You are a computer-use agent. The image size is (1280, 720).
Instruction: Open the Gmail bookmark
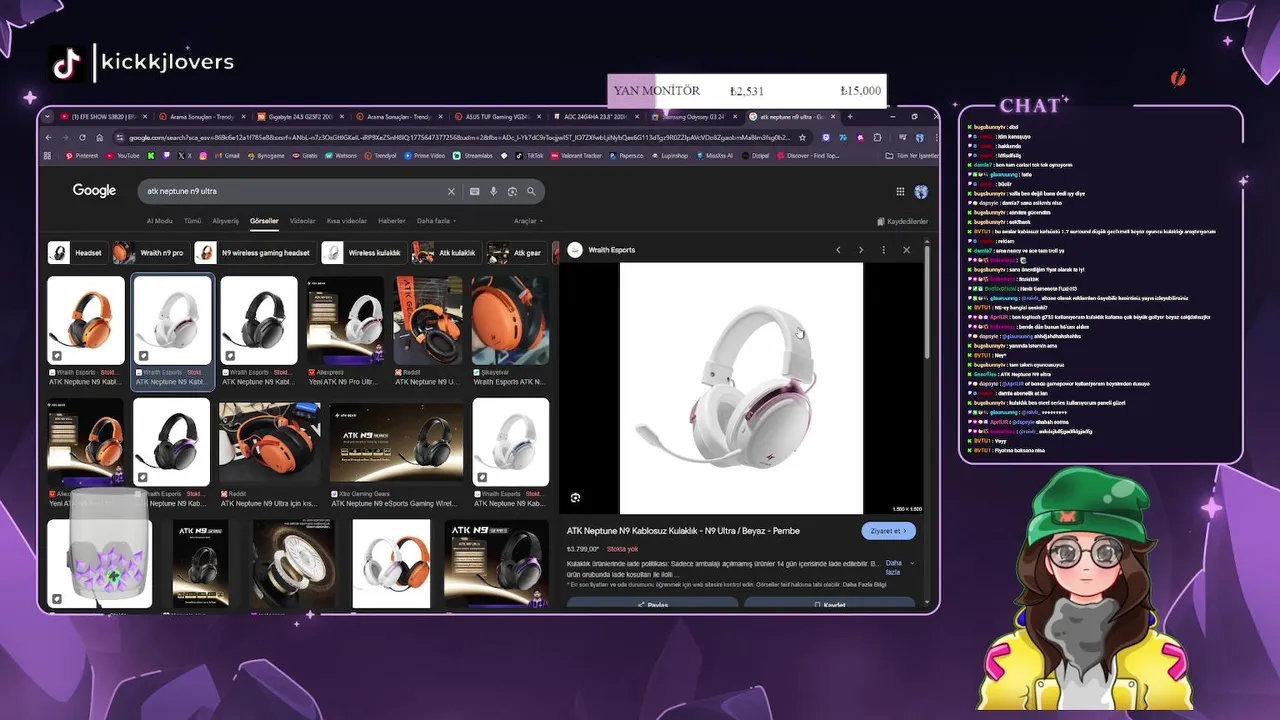[x=226, y=156]
